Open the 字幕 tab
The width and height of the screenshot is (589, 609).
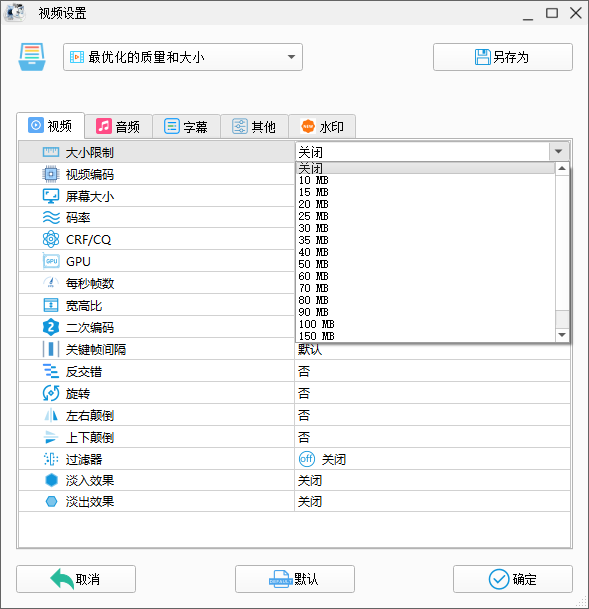click(x=186, y=126)
